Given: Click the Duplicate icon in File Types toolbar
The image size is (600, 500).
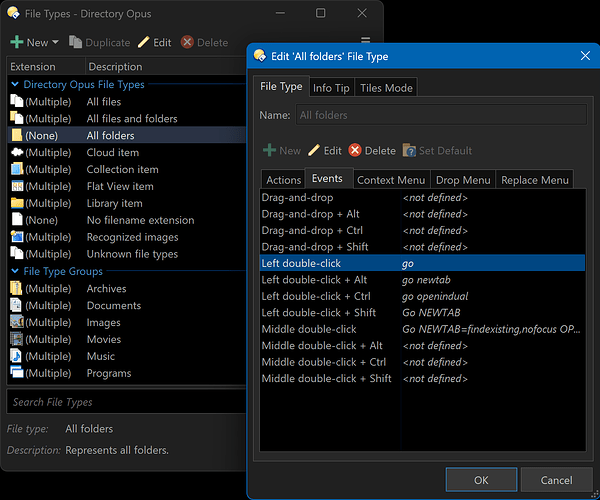Looking at the screenshot, I should (75, 42).
